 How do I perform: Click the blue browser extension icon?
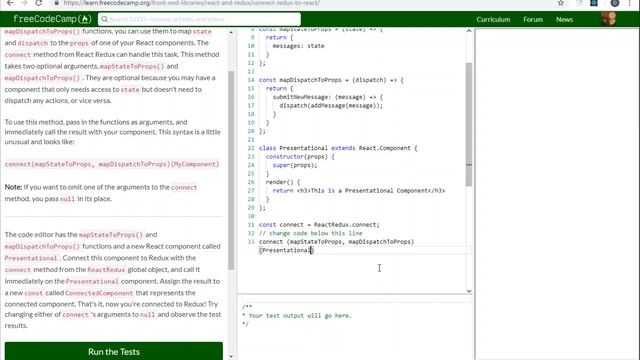point(594,3)
